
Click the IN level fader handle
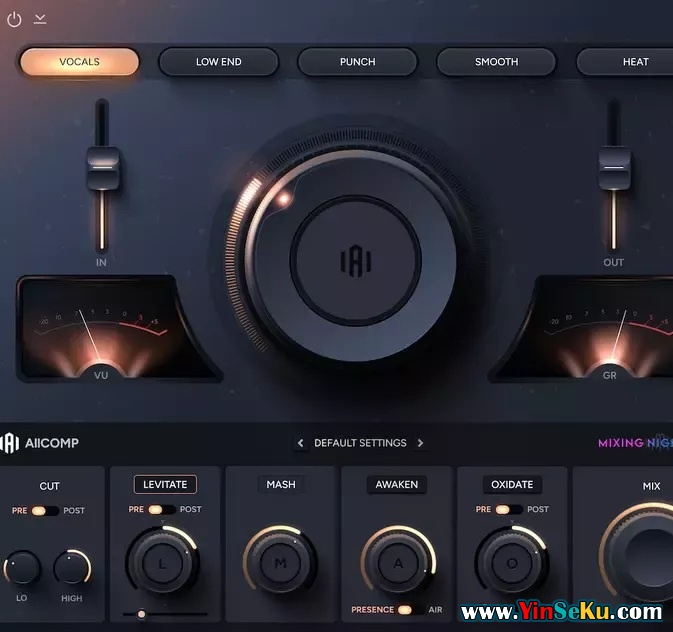click(102, 168)
